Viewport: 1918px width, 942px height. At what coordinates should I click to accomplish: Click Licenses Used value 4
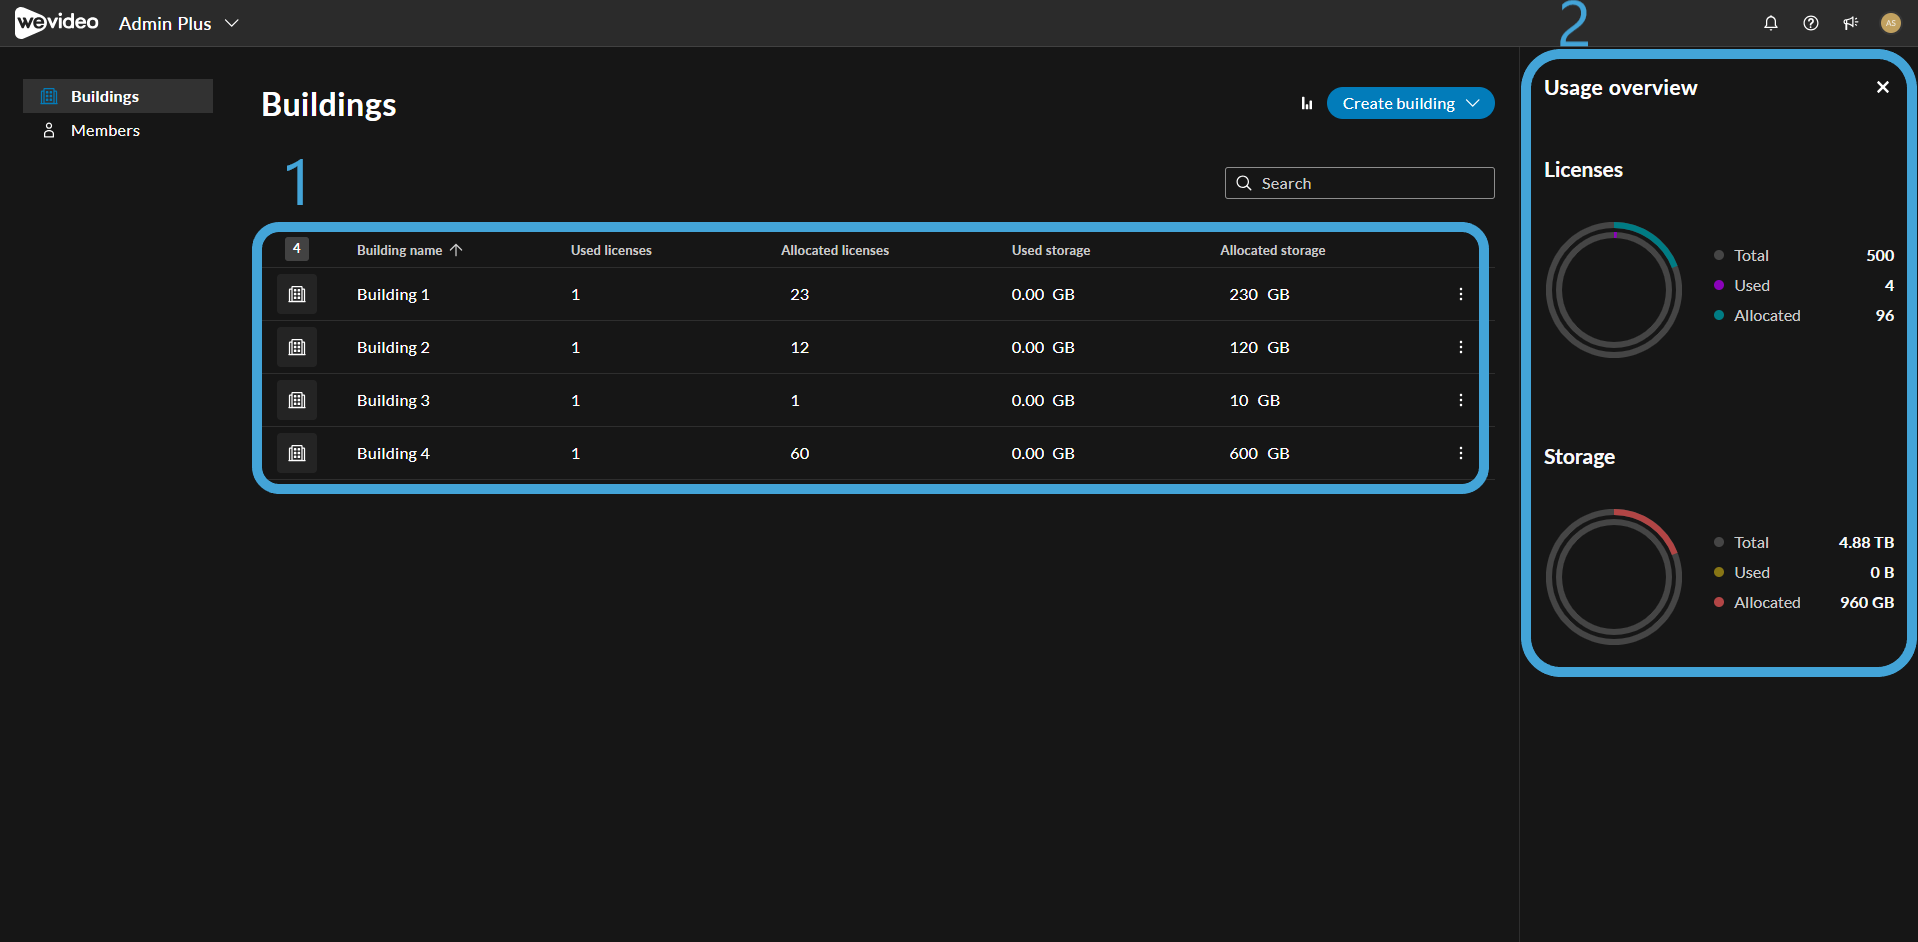pyautogui.click(x=1889, y=285)
